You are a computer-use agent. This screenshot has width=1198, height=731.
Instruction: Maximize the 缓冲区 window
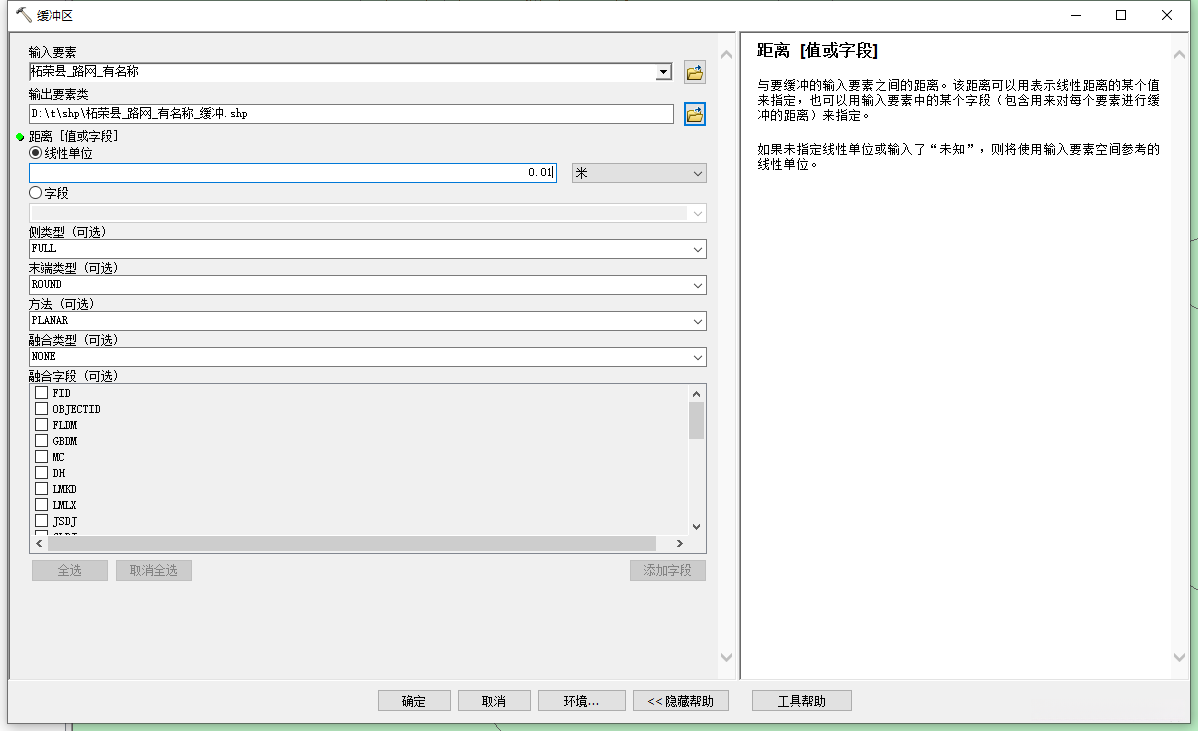[x=1121, y=15]
